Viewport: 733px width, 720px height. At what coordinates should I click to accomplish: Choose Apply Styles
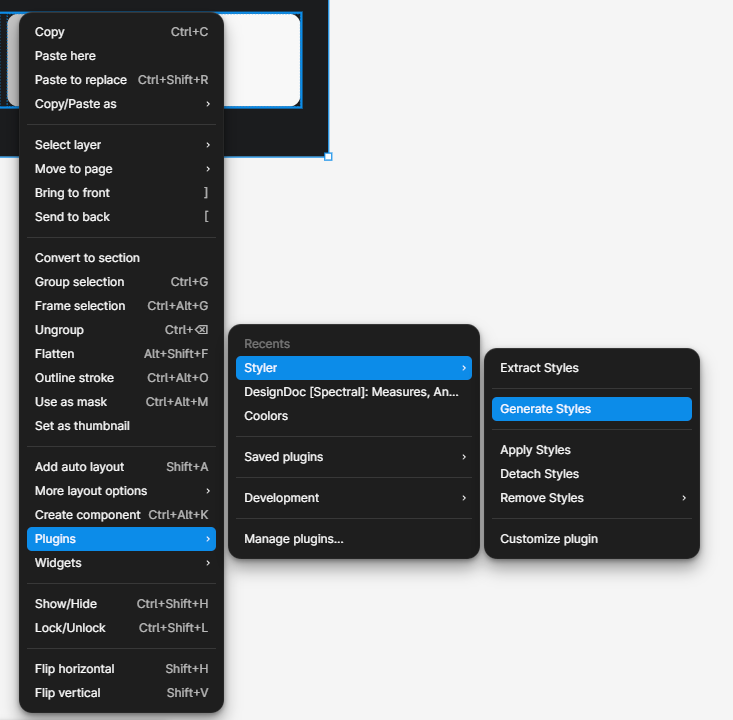click(592, 450)
